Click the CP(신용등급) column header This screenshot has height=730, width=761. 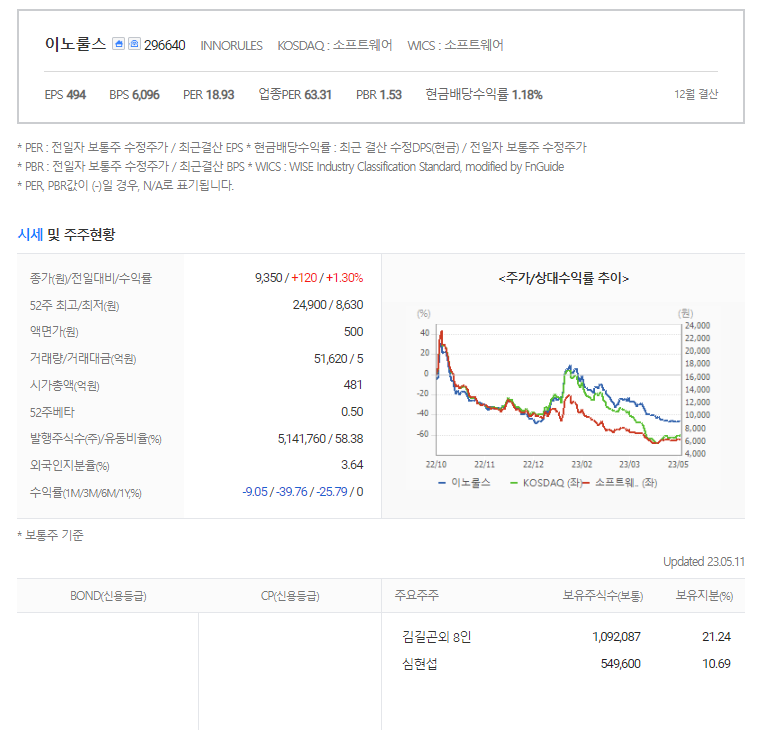[290, 596]
